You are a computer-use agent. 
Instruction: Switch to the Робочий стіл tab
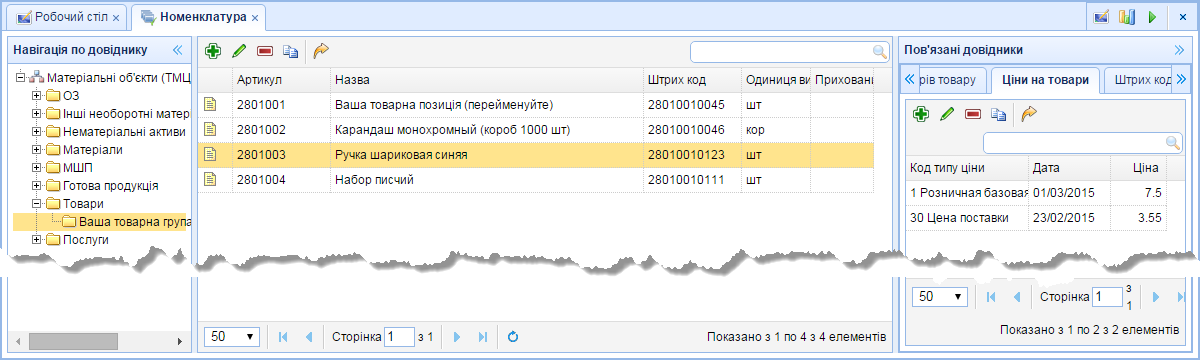[x=68, y=18]
